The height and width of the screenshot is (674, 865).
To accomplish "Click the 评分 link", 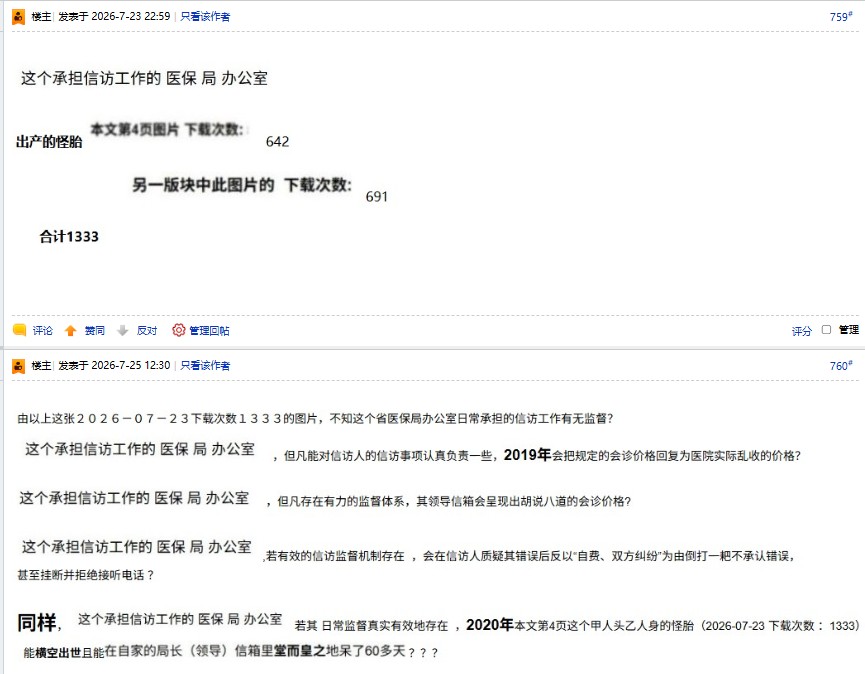I will (x=802, y=331).
